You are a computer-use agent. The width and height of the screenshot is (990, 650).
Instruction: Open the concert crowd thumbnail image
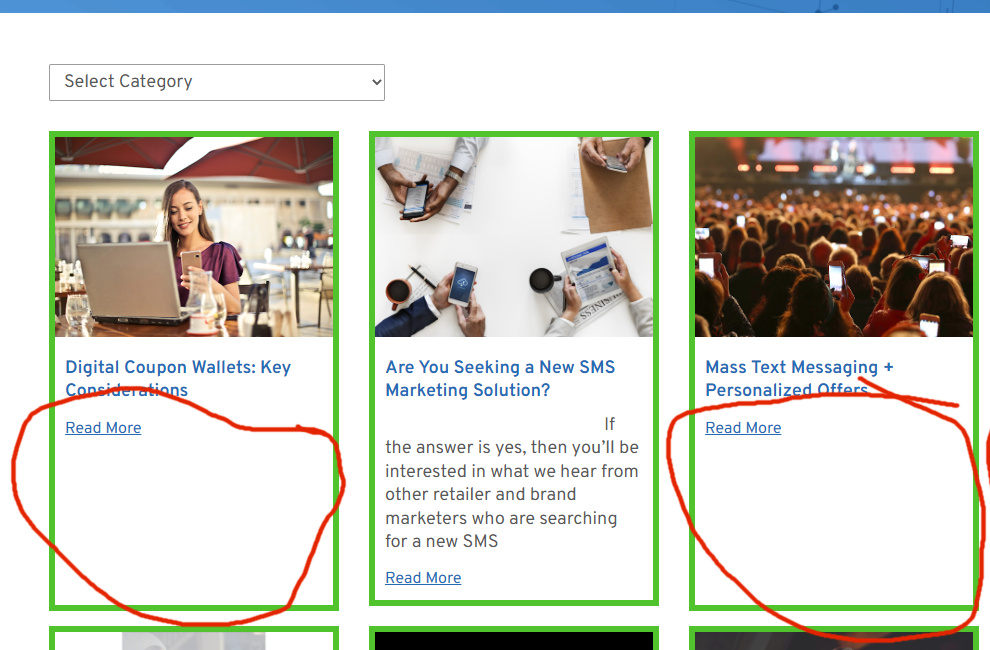(x=834, y=237)
